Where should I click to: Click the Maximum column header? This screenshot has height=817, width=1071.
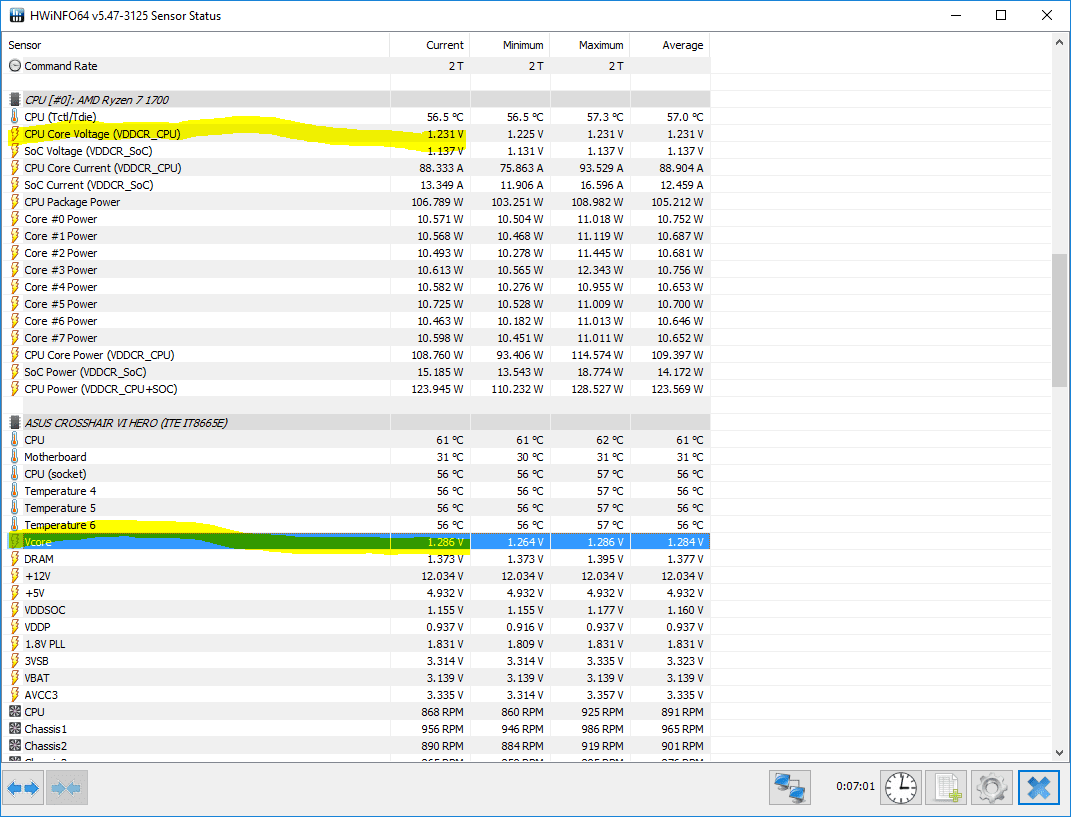tap(589, 45)
